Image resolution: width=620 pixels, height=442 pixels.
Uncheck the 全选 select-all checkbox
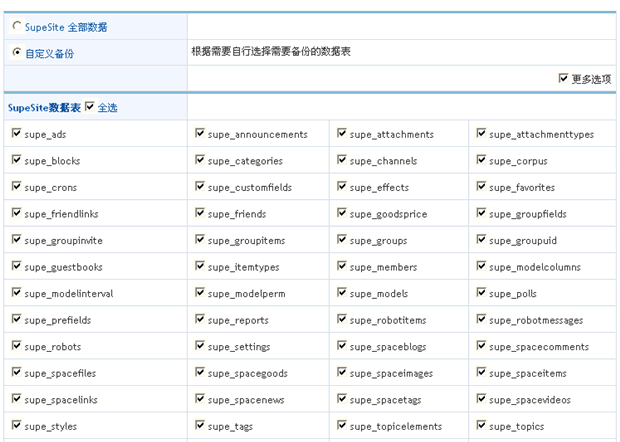(90, 106)
